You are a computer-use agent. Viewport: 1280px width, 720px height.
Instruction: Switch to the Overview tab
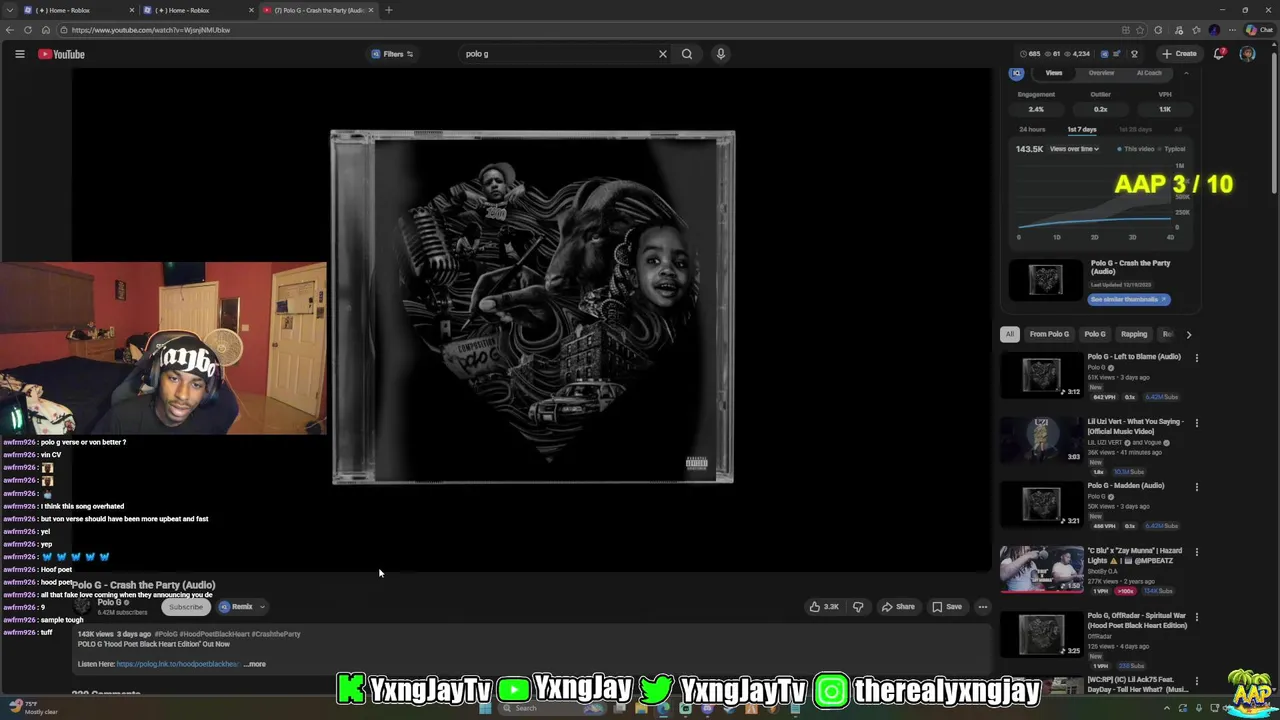tap(1101, 73)
